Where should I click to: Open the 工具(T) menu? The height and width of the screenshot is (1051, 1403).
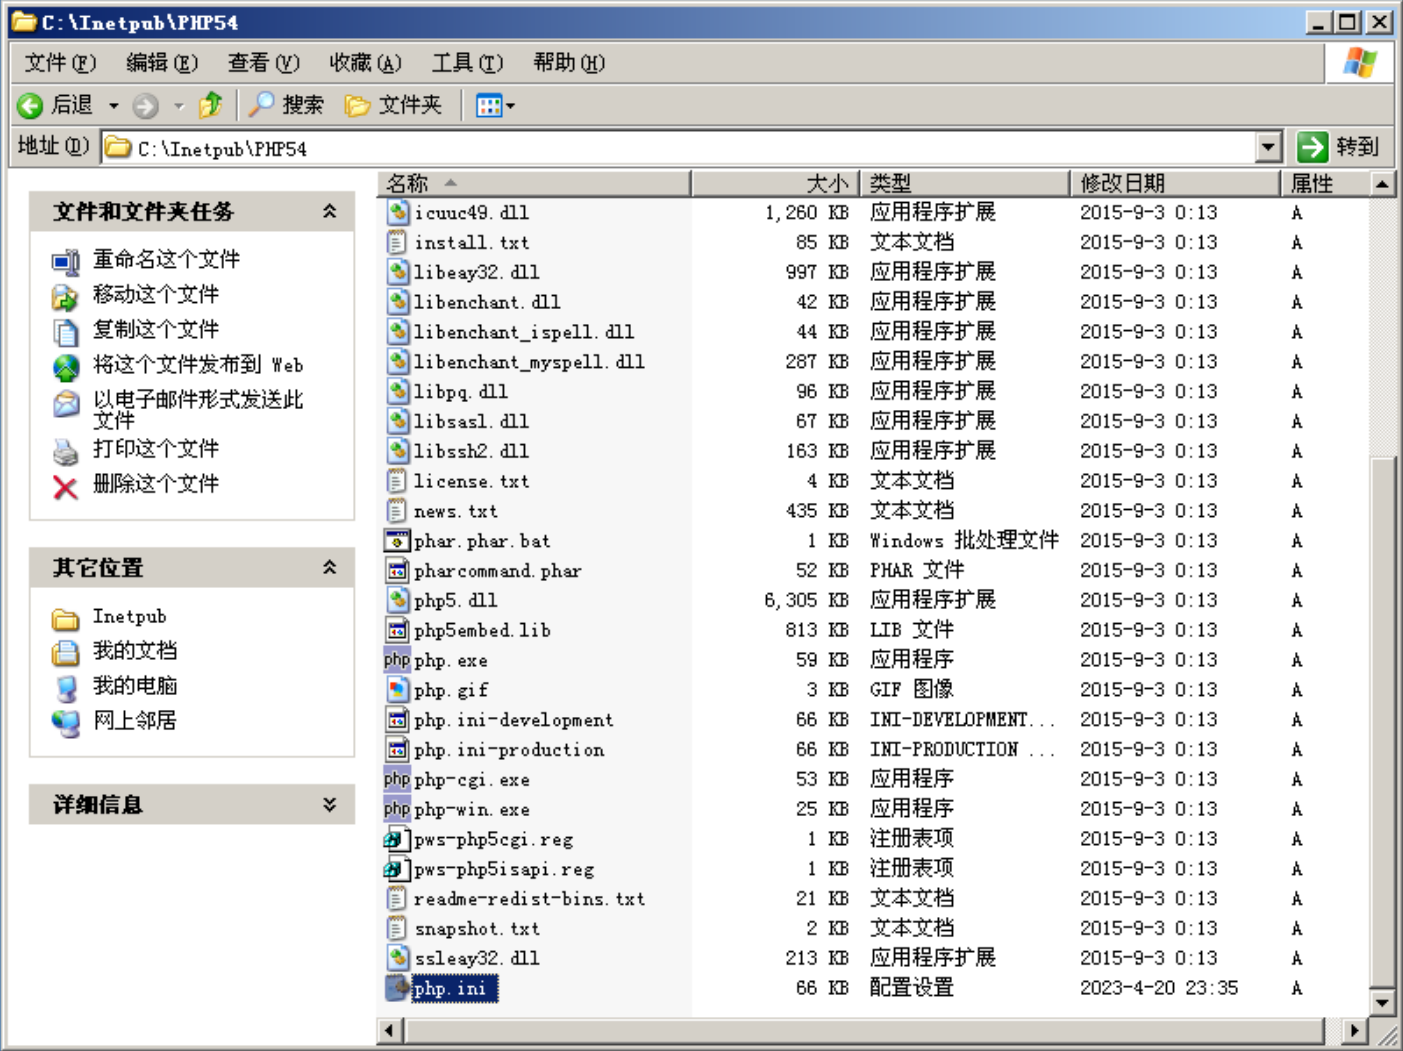(x=467, y=63)
